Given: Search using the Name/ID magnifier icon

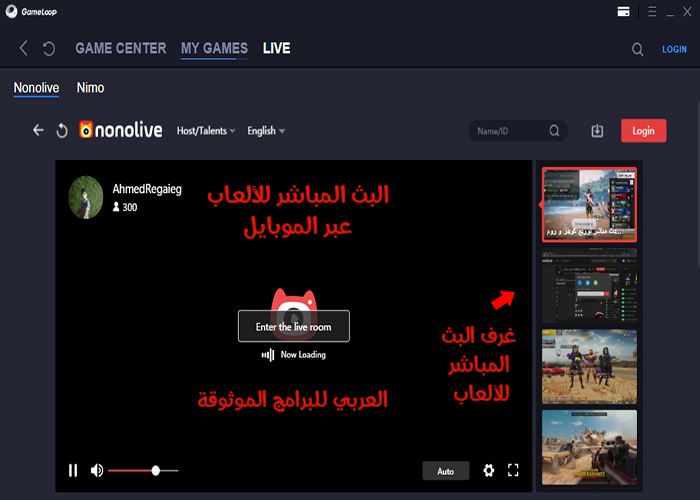Looking at the screenshot, I should click(554, 131).
